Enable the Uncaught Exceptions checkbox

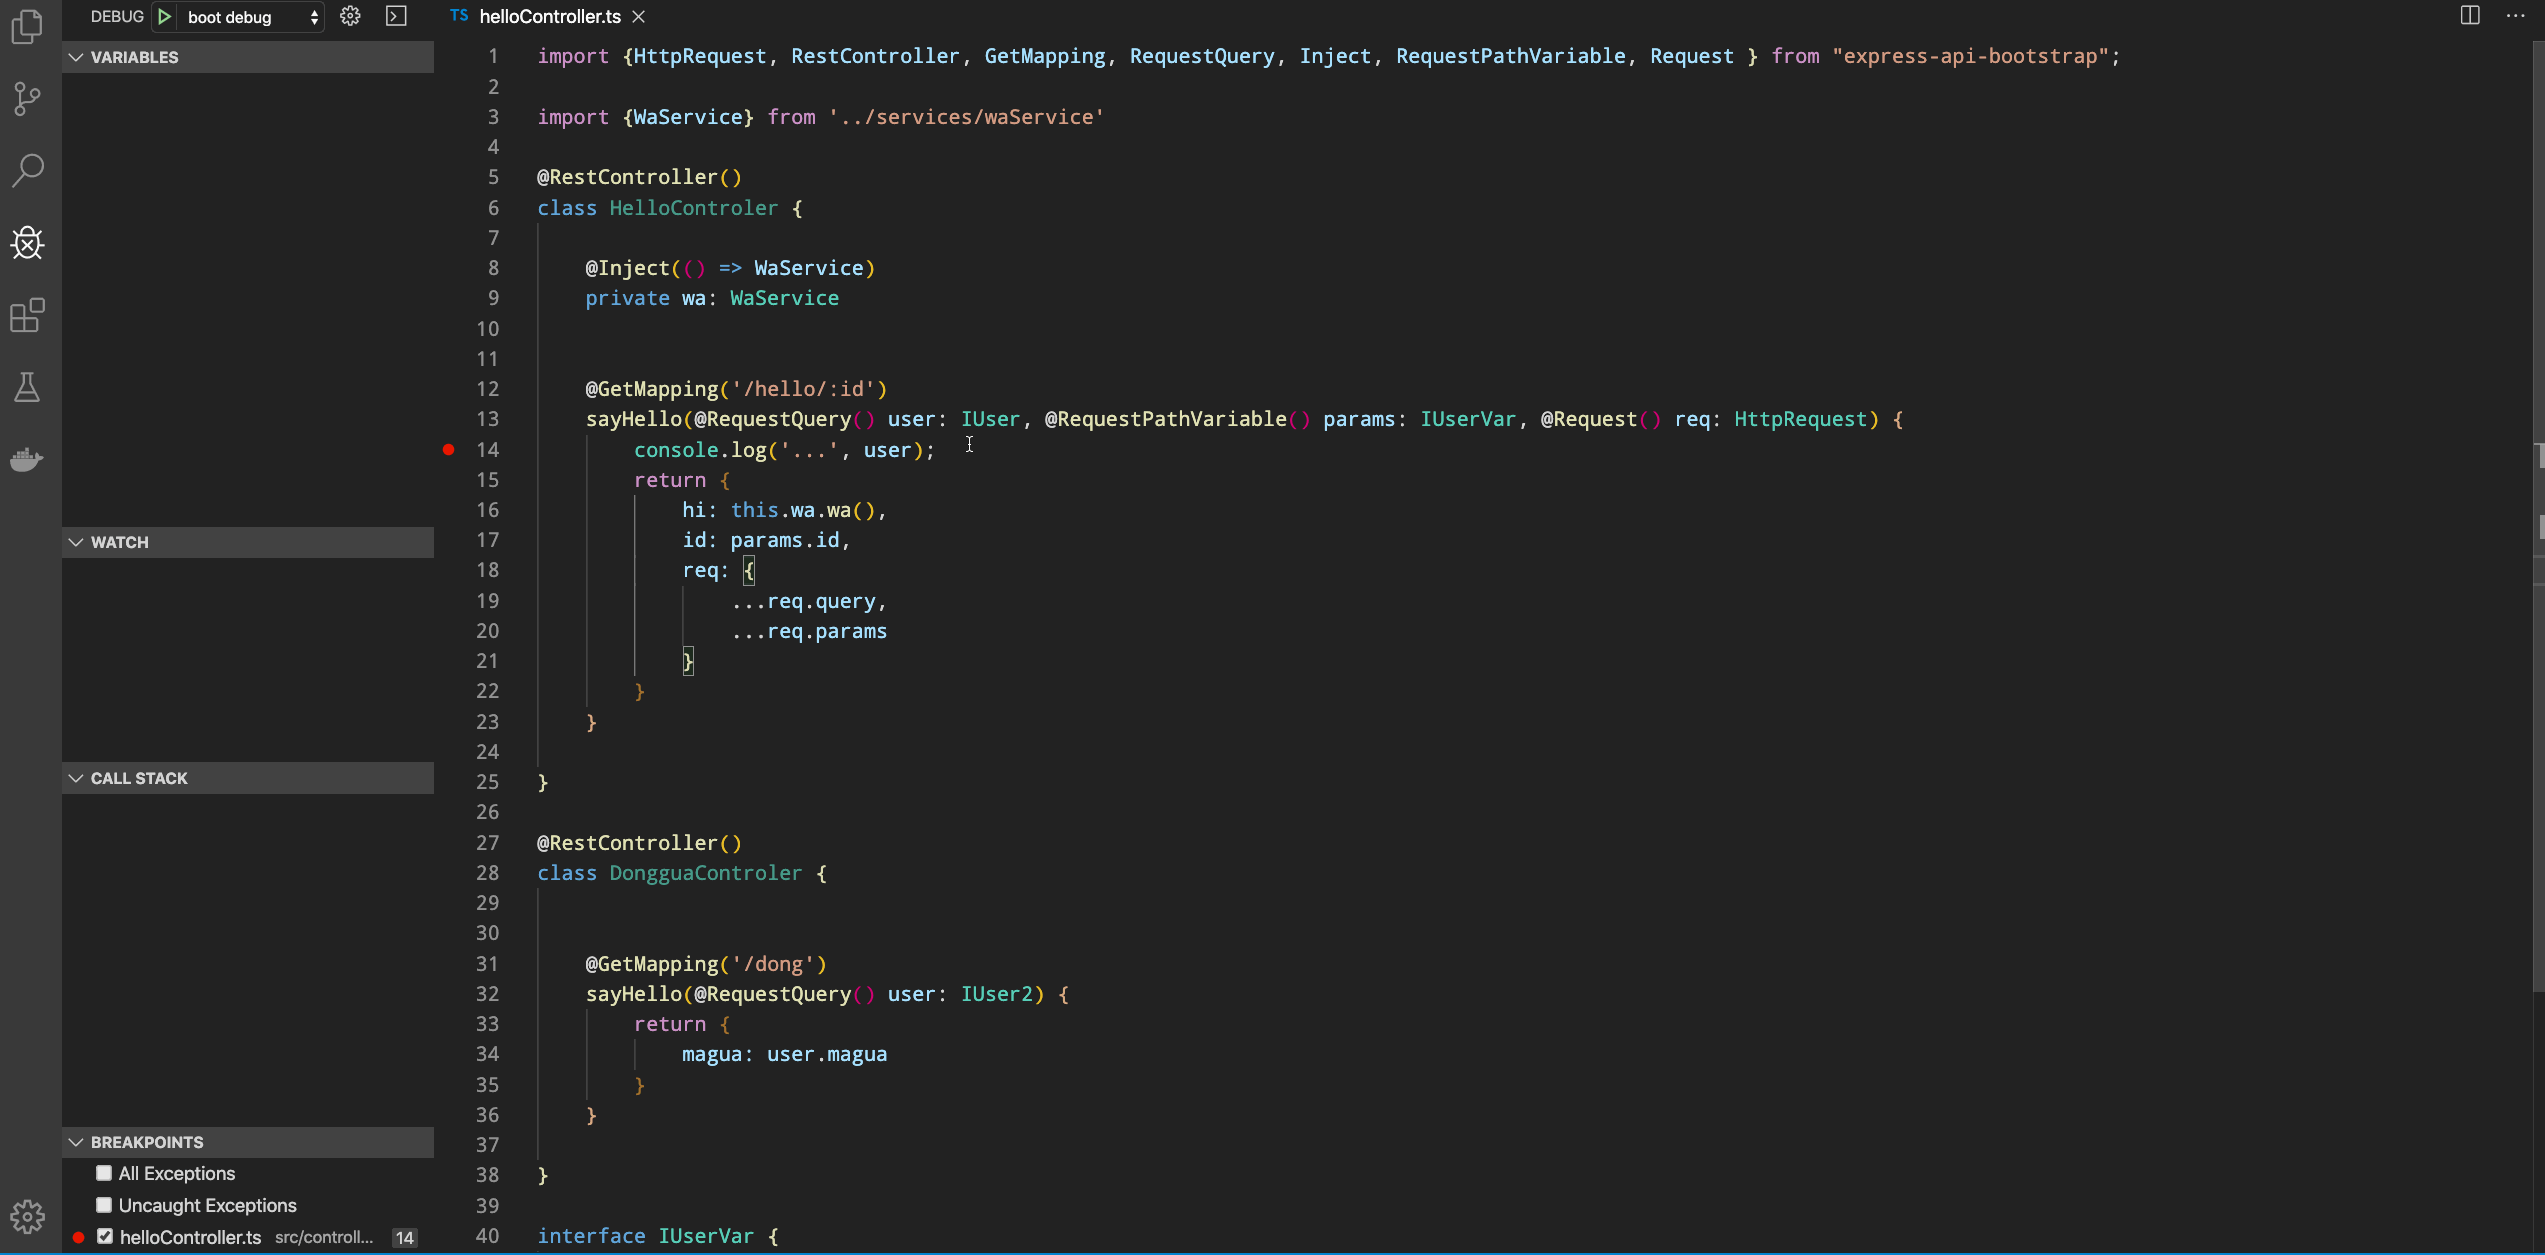[x=104, y=1205]
